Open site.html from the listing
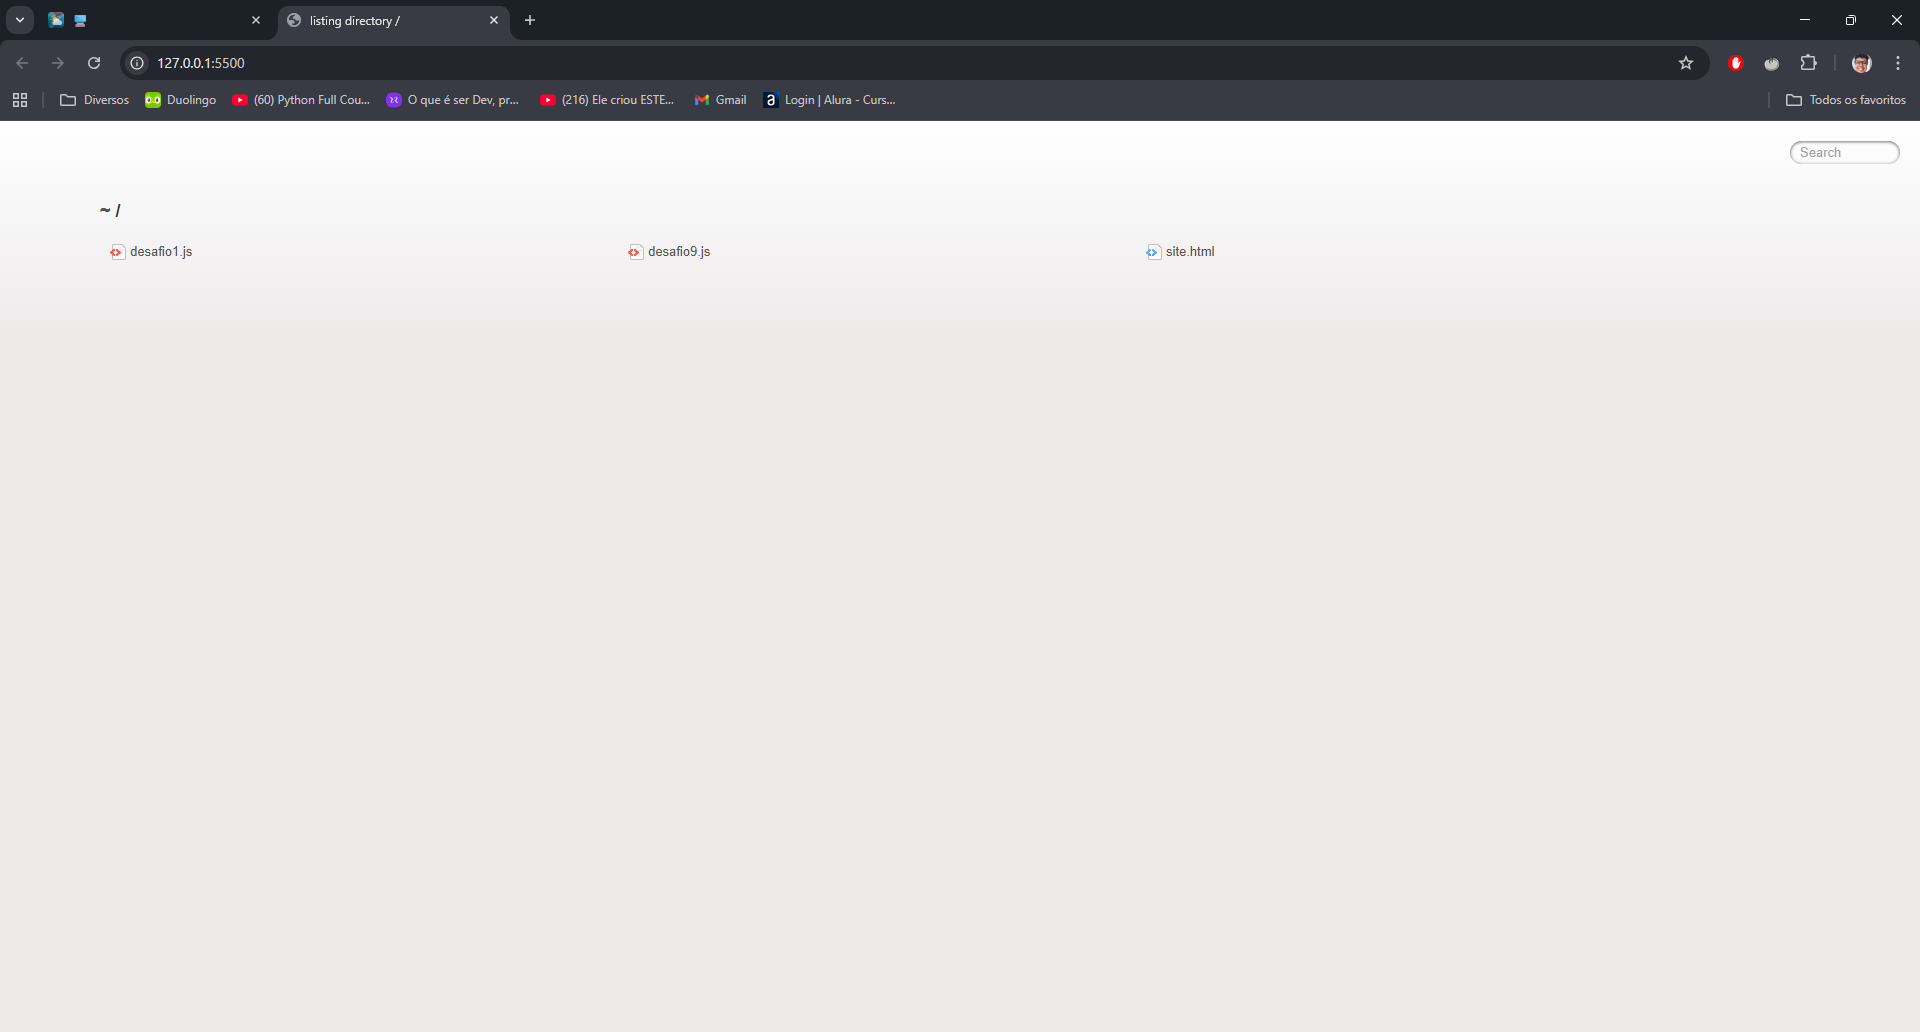 pos(1191,251)
